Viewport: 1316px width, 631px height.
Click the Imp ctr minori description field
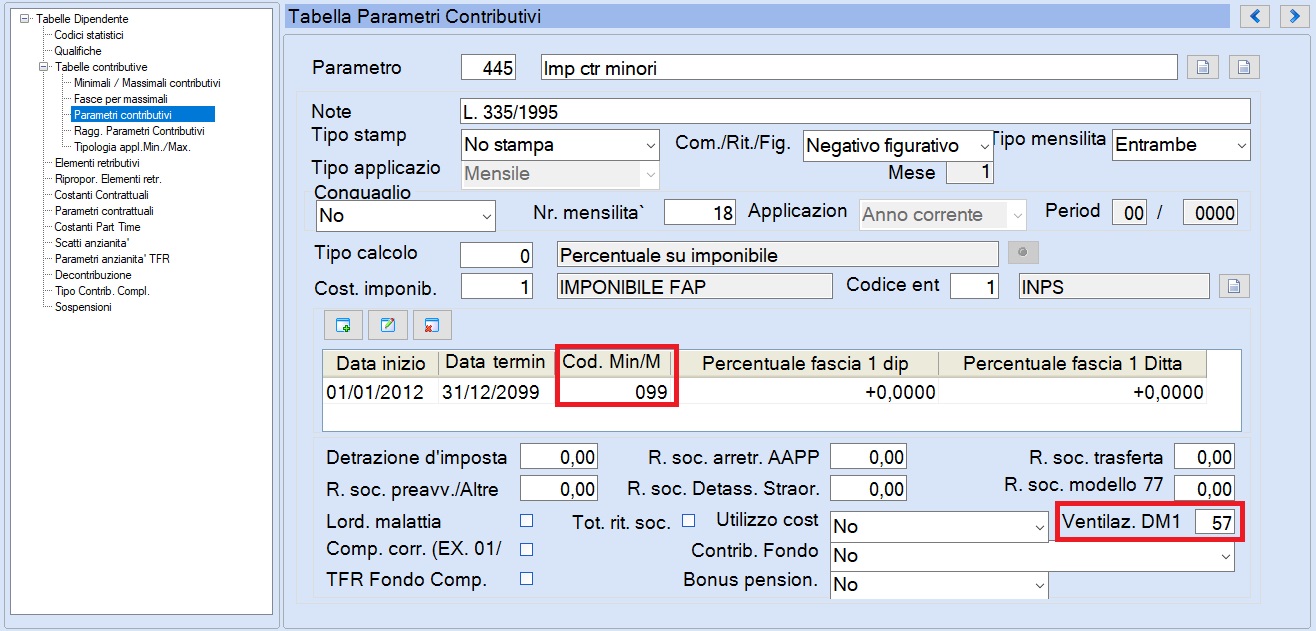pos(859,68)
